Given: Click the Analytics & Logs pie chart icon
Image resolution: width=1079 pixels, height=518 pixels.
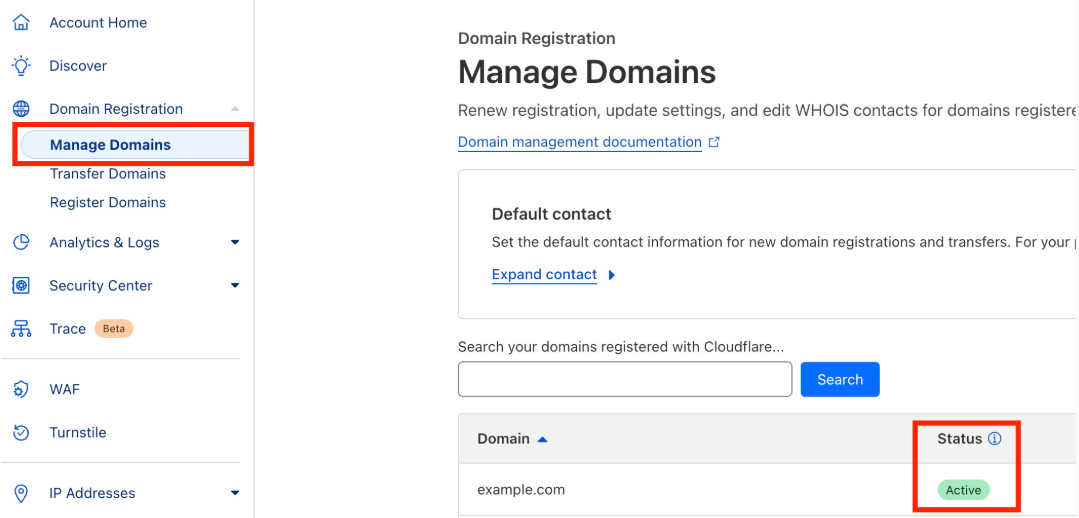Looking at the screenshot, I should (x=21, y=242).
